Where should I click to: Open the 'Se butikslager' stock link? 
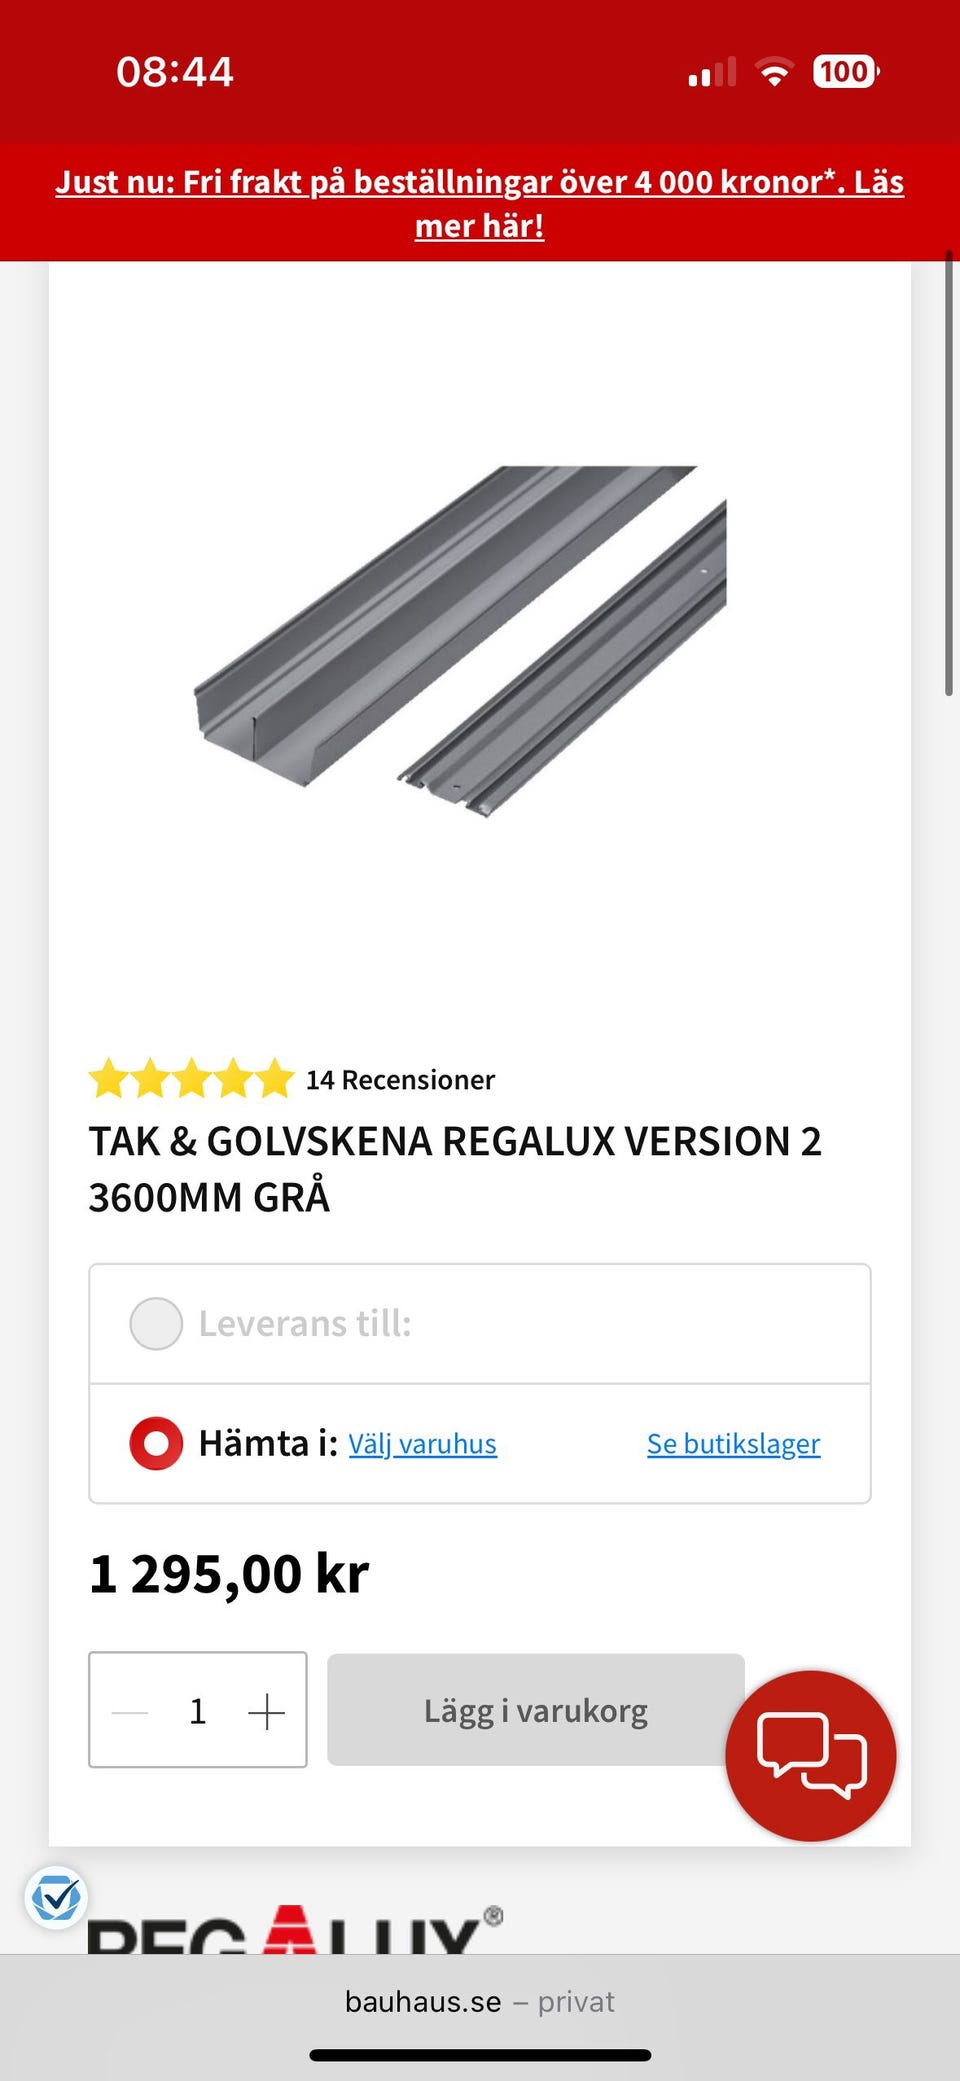733,1444
